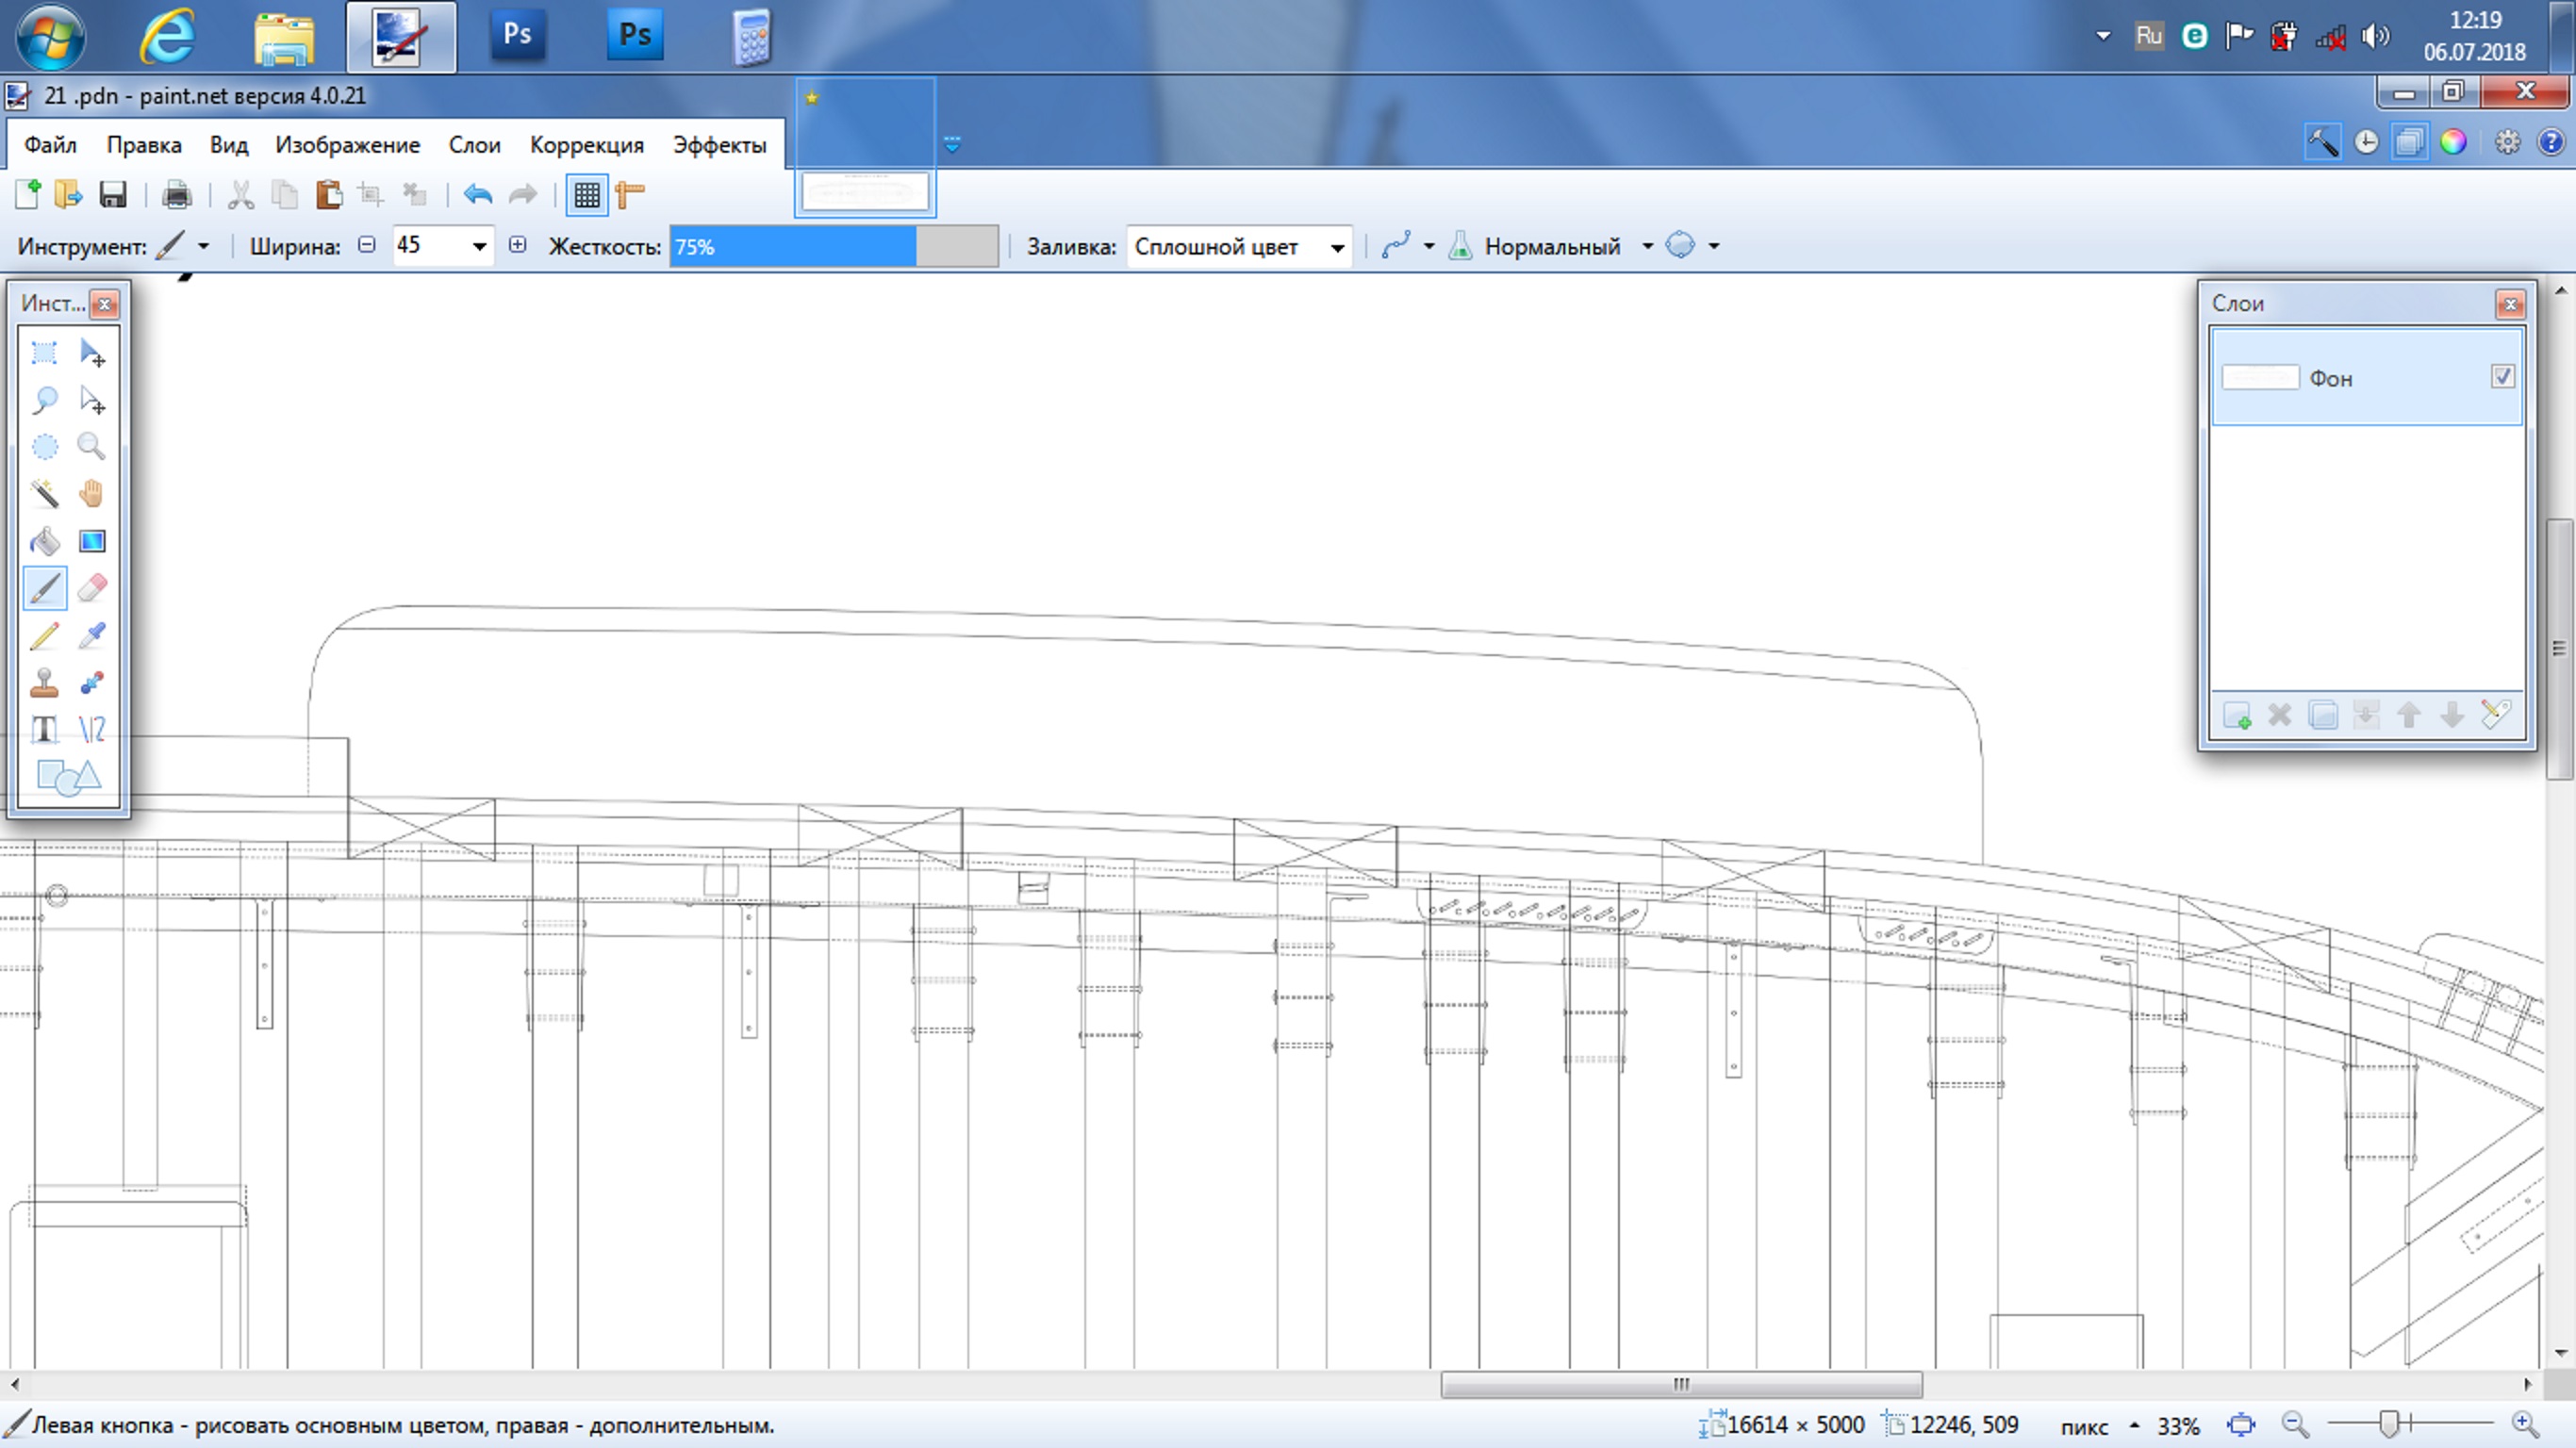Click the Paste clipboard icon

(x=329, y=194)
